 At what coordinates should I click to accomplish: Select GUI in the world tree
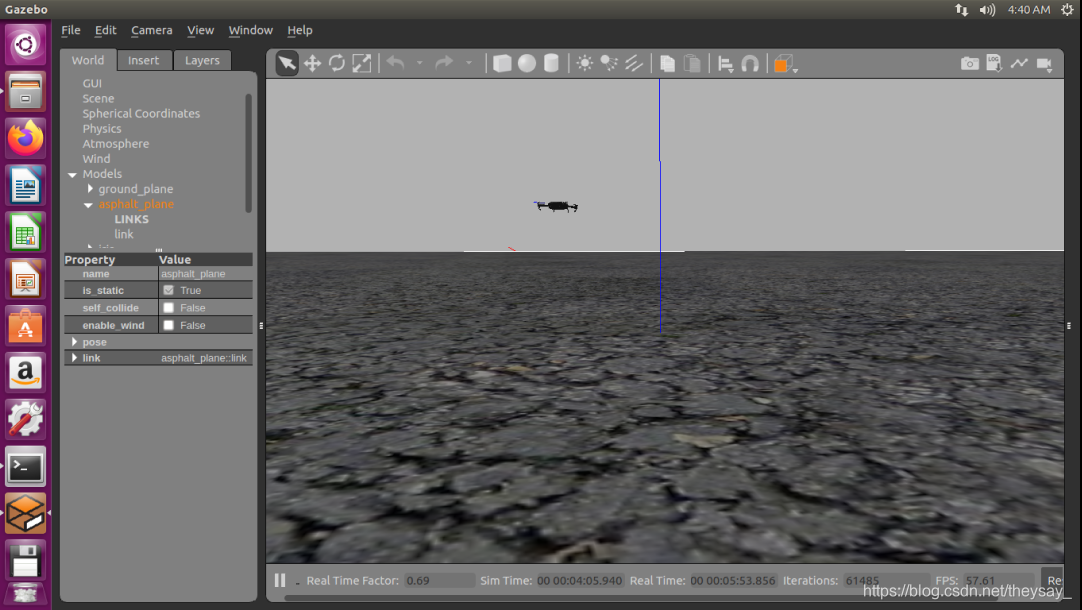[92, 83]
